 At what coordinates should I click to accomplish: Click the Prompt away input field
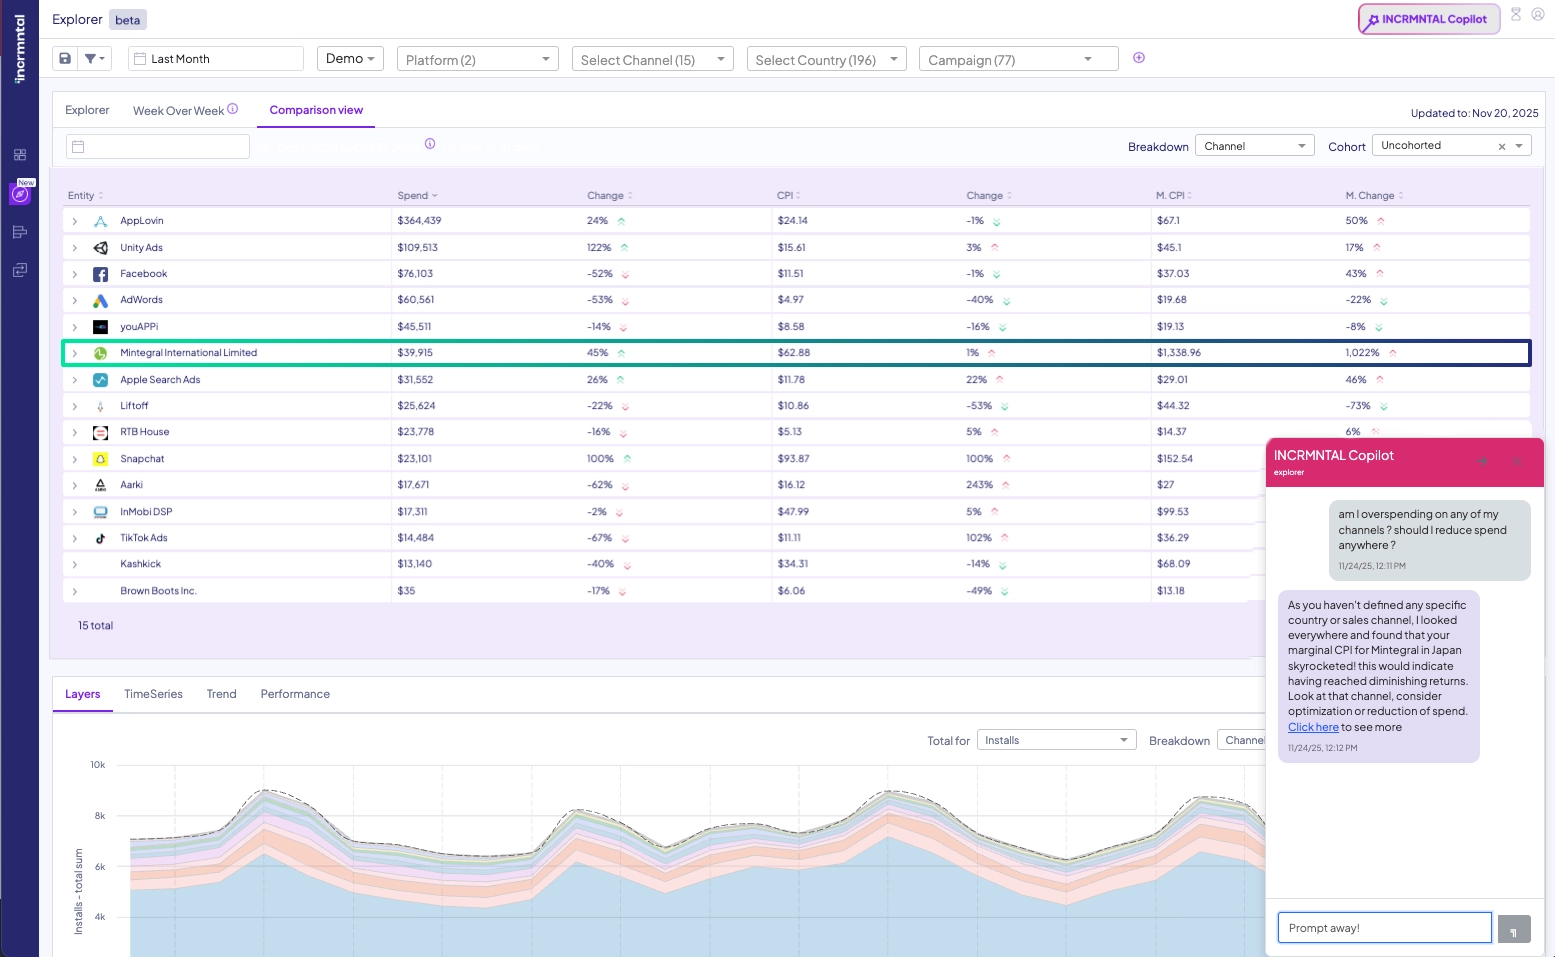(1384, 927)
